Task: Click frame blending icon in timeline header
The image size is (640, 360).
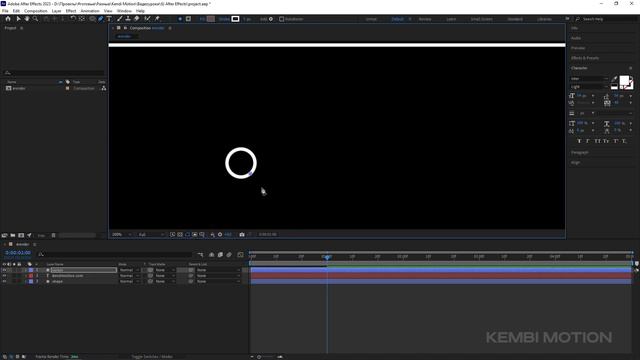Action: coord(220,255)
